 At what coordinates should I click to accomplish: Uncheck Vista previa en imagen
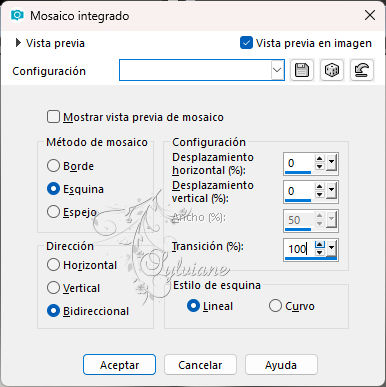click(x=246, y=43)
